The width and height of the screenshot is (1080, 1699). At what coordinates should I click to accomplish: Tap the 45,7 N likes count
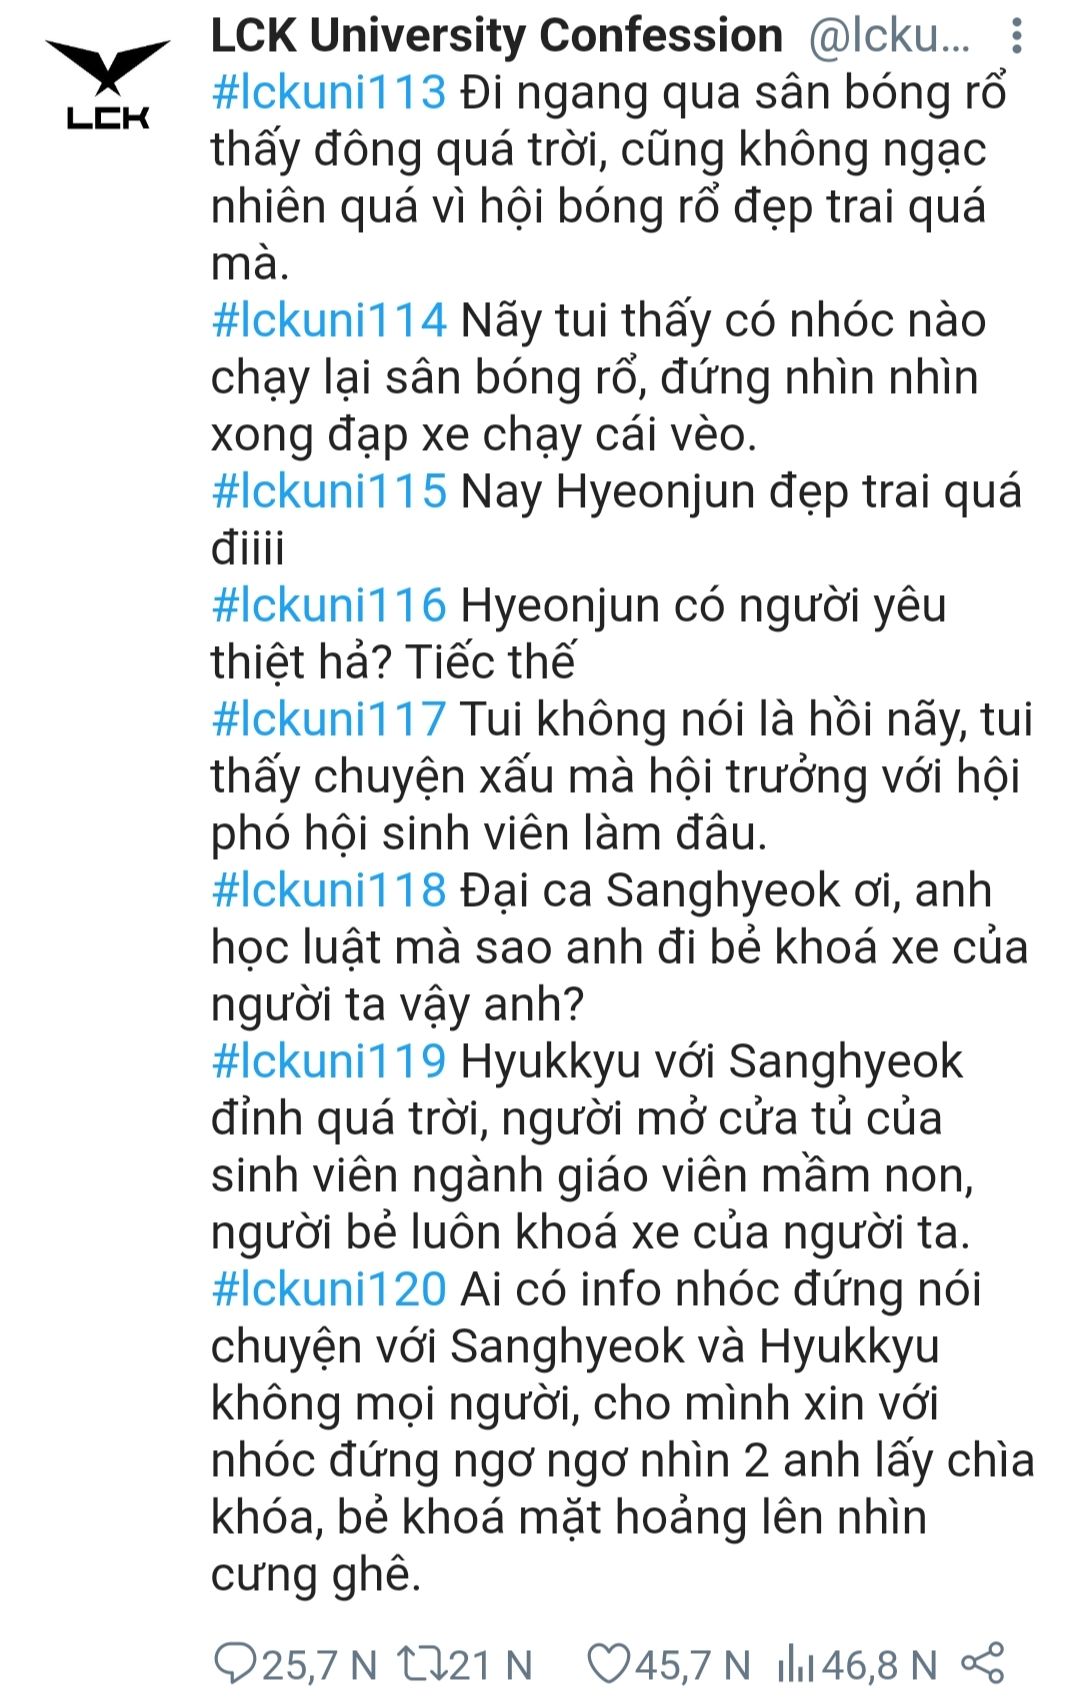[x=692, y=1665]
